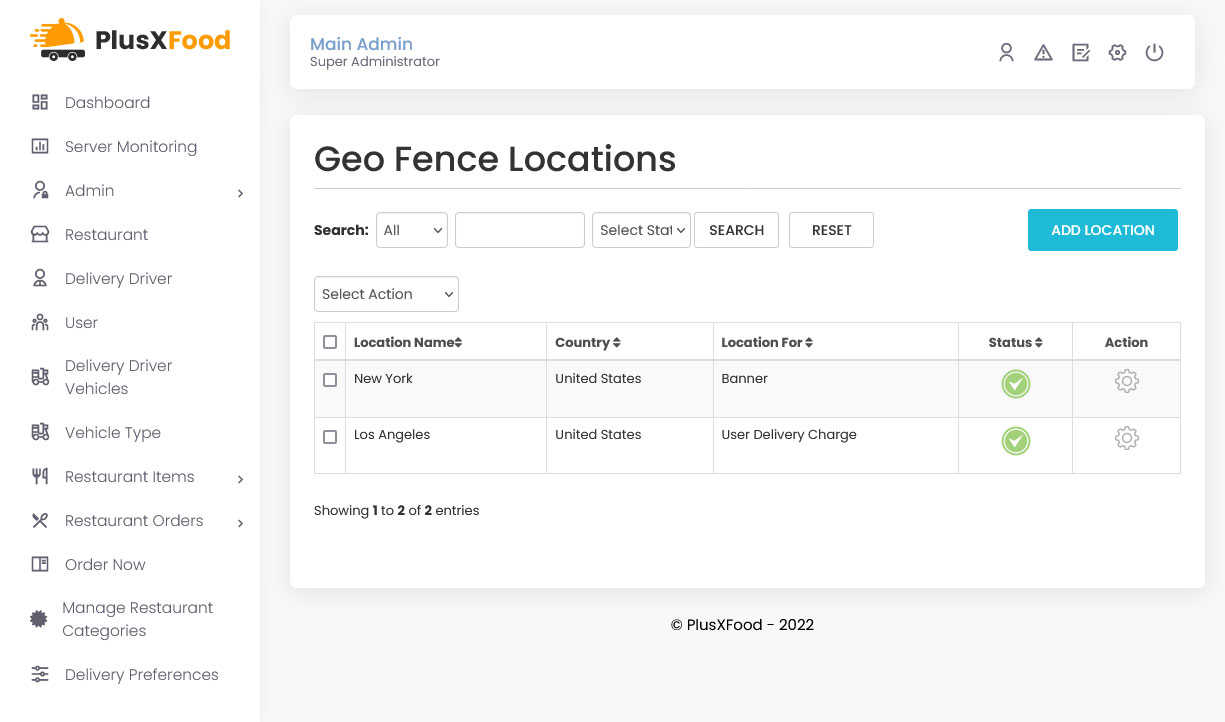Click the PlusXFood logo
Image resolution: width=1225 pixels, height=722 pixels.
130,40
